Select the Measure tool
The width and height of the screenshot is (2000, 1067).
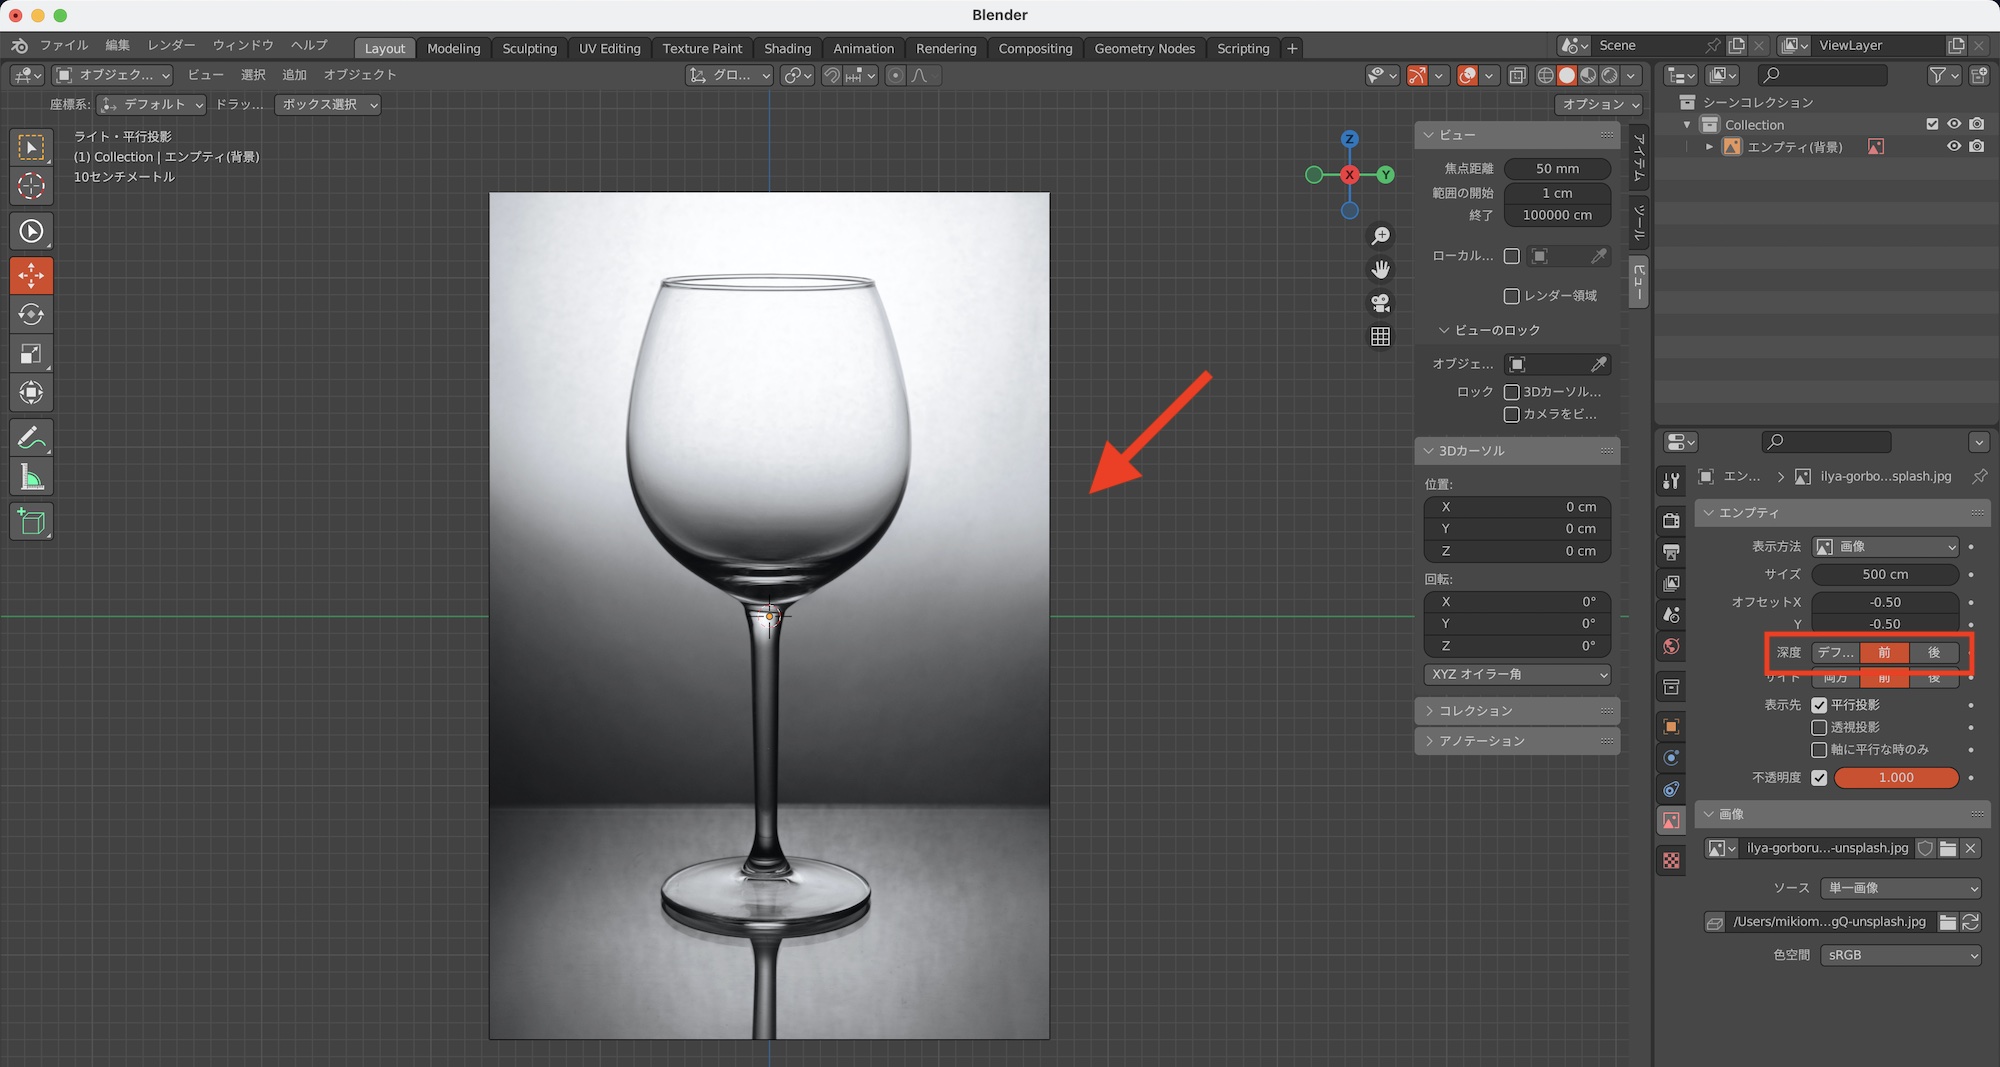[x=31, y=478]
